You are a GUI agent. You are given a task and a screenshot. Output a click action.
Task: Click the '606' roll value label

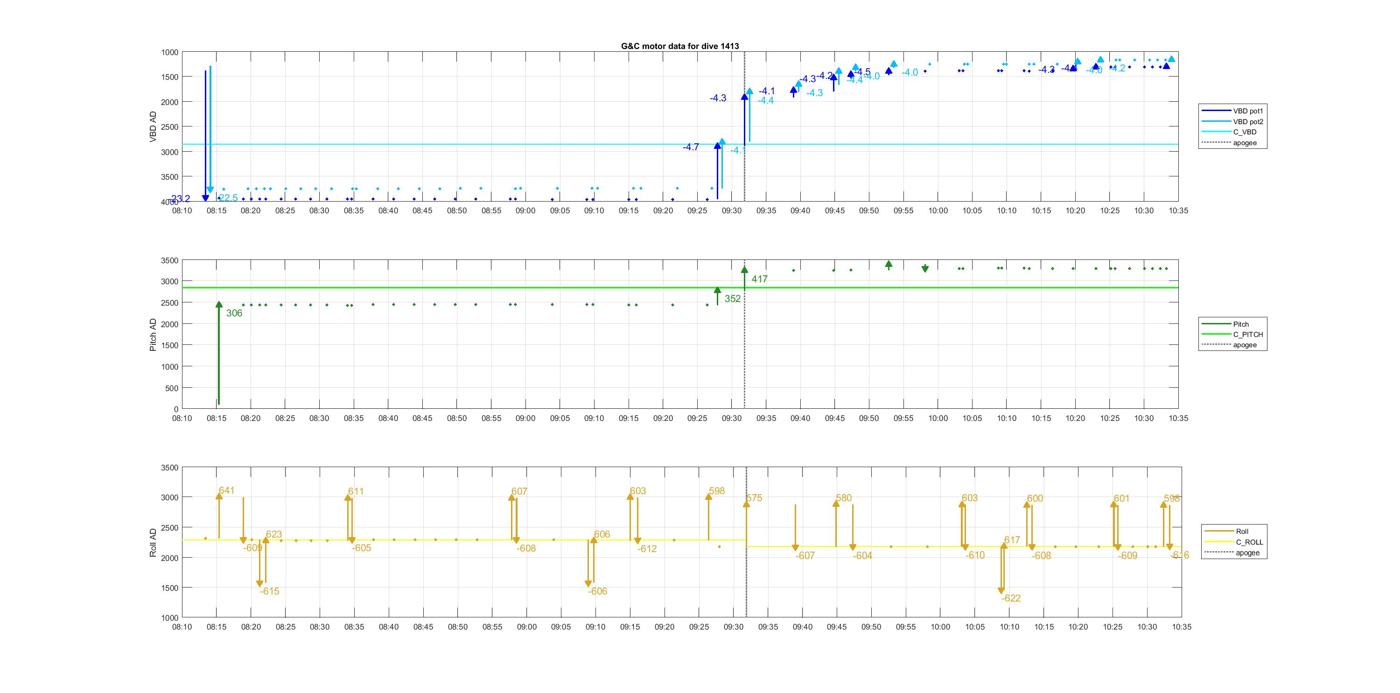pyautogui.click(x=602, y=535)
